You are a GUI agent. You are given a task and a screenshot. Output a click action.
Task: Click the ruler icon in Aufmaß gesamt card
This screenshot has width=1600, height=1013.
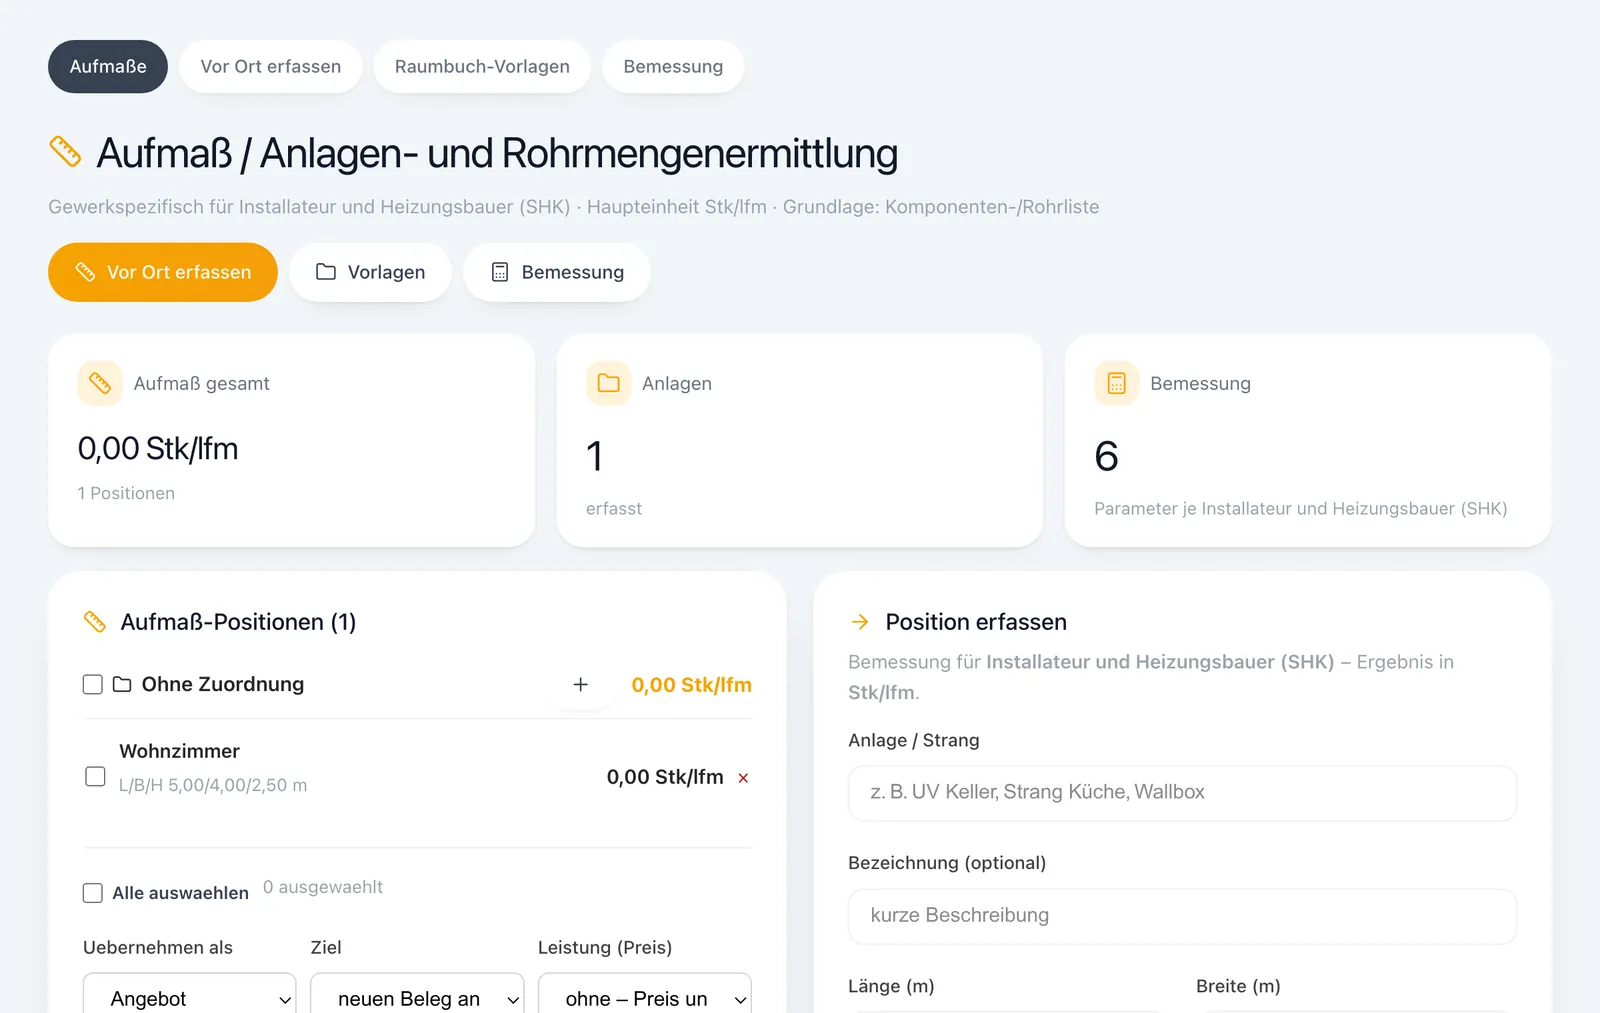(100, 383)
